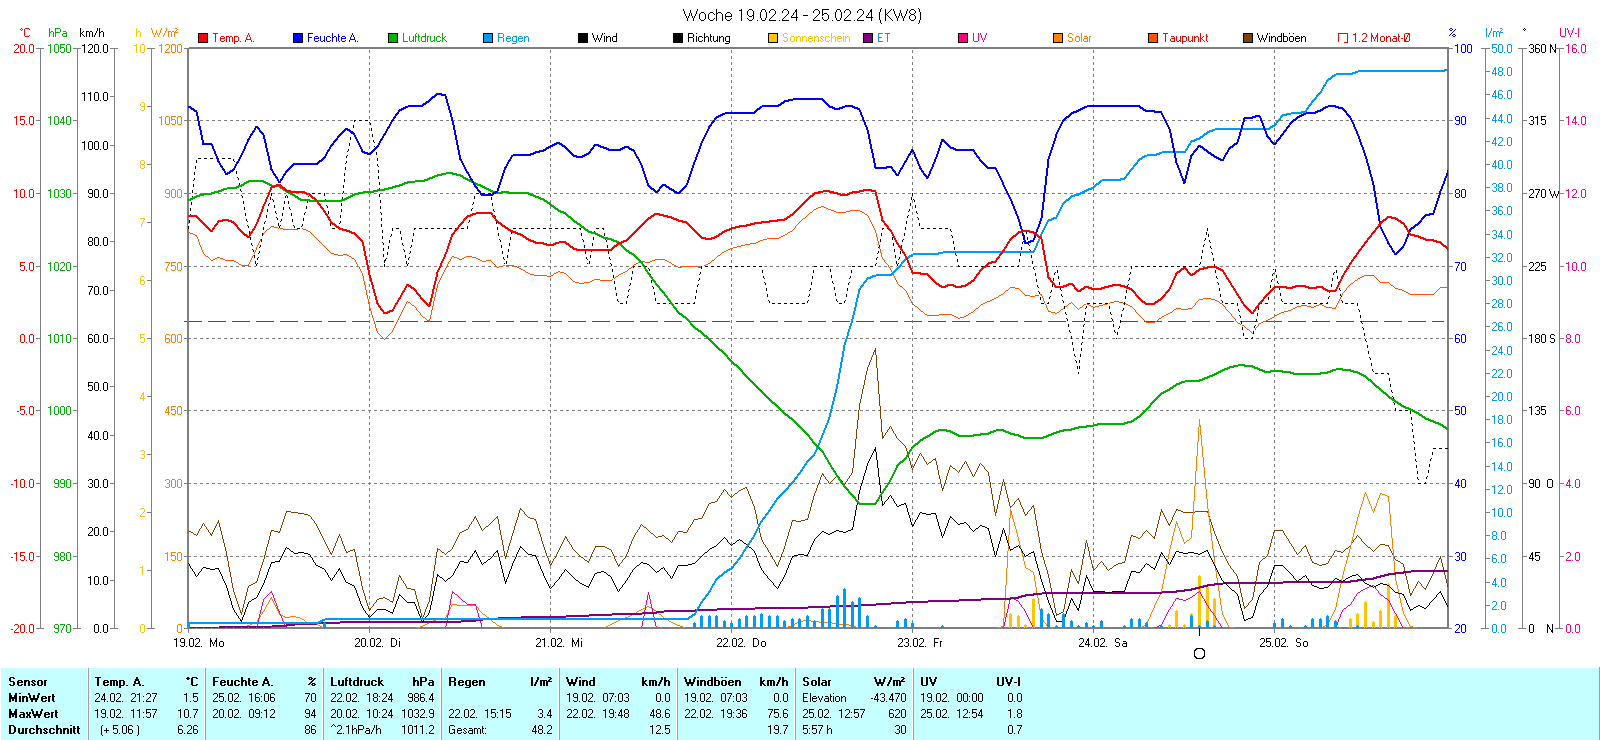Click the red Temp. A. legend square

(x=204, y=38)
